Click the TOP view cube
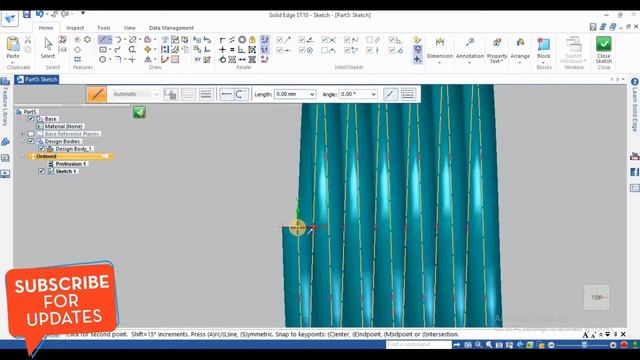640x360 pixels. point(597,298)
